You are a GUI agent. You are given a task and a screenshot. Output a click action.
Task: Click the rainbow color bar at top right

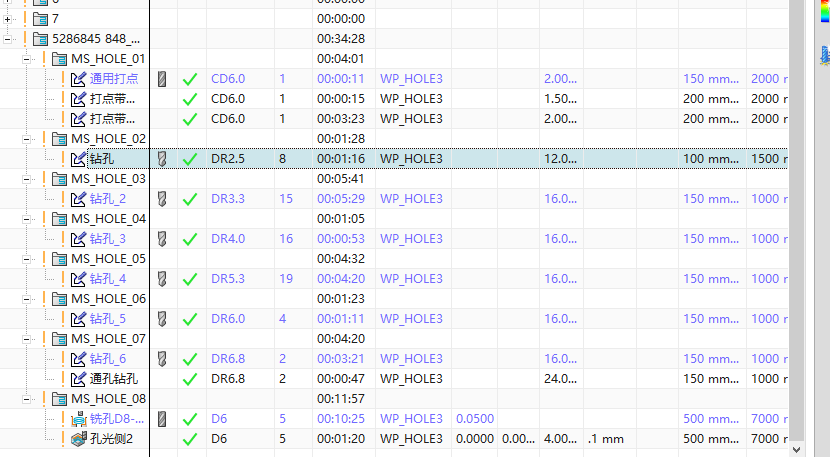825,11
